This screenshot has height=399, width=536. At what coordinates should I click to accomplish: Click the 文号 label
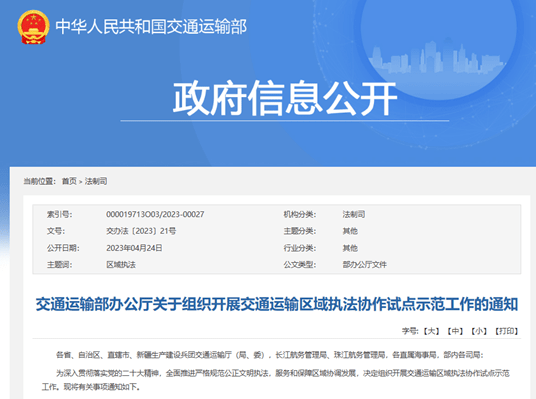[x=56, y=231]
